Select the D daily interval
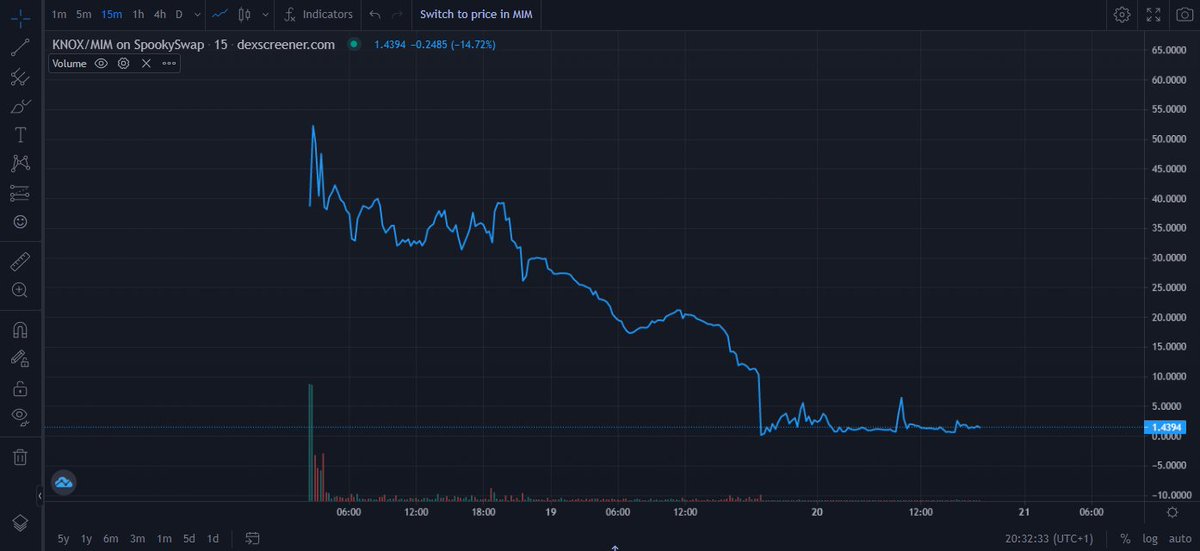 point(179,15)
